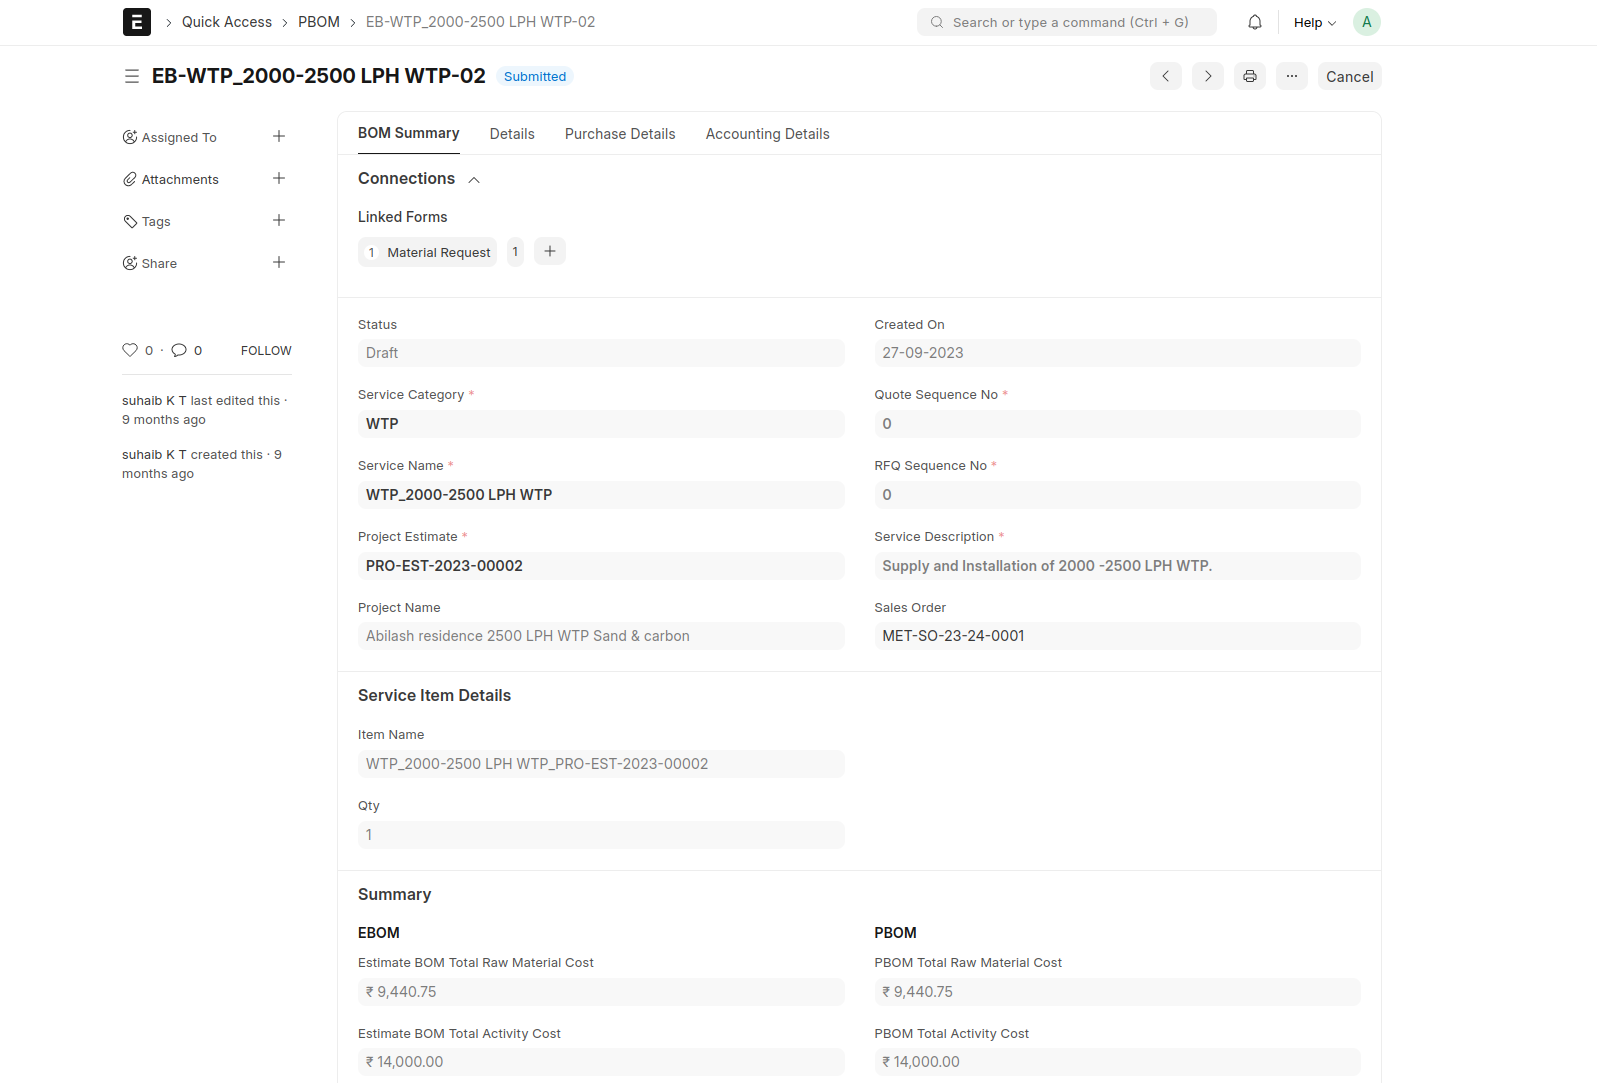Open the three-dot more options menu
The width and height of the screenshot is (1597, 1083).
[x=1291, y=76]
